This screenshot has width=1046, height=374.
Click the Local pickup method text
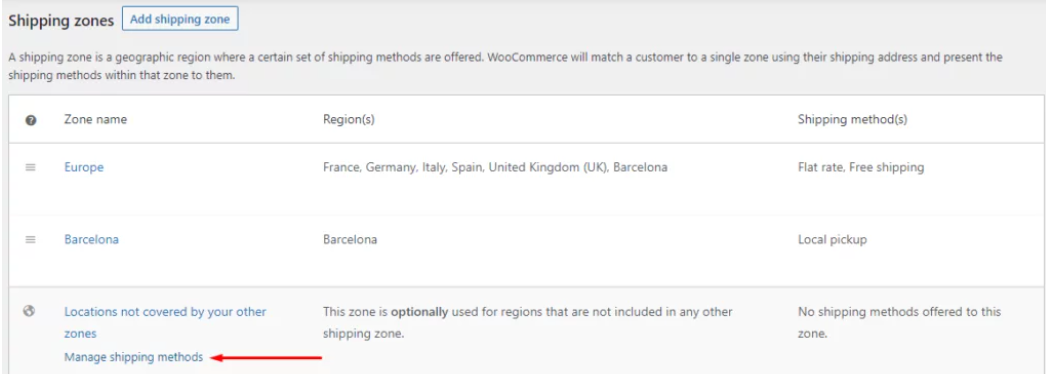click(833, 239)
